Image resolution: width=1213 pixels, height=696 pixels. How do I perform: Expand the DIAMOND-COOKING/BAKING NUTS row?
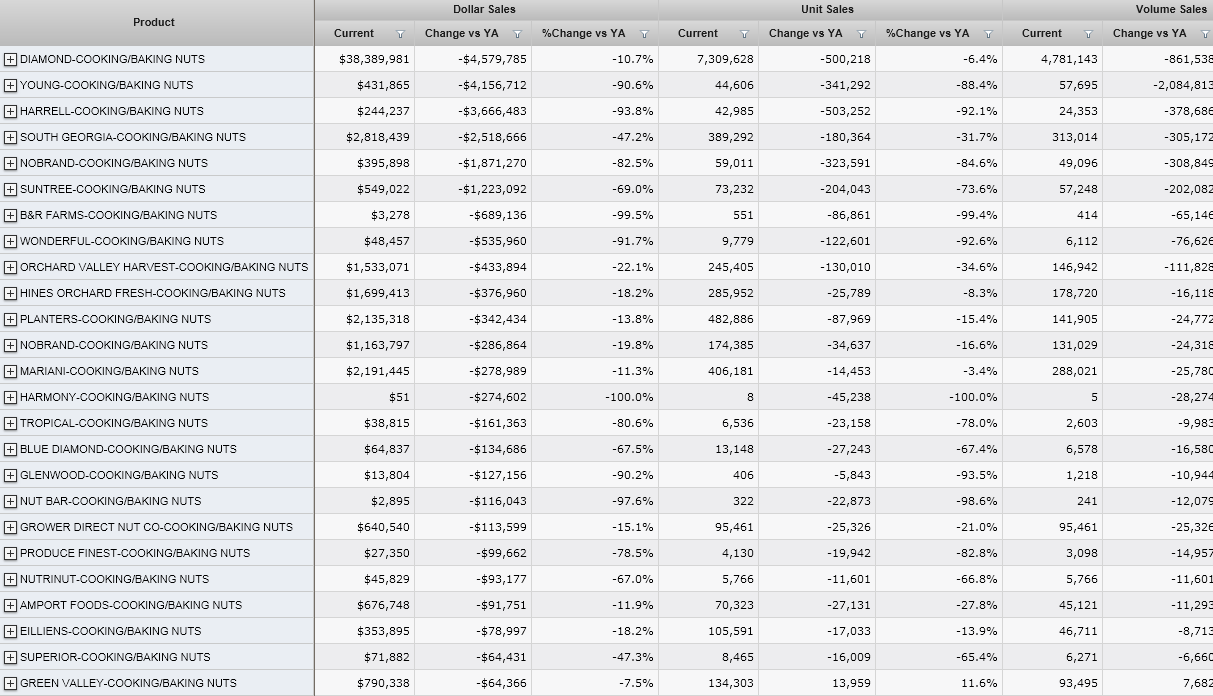point(10,59)
